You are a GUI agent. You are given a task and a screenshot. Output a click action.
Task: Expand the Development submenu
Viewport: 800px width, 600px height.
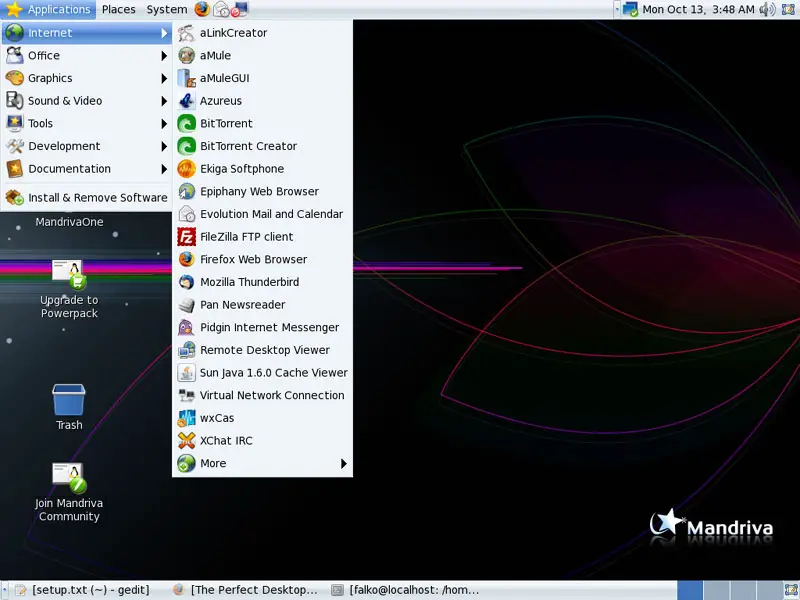[x=86, y=146]
